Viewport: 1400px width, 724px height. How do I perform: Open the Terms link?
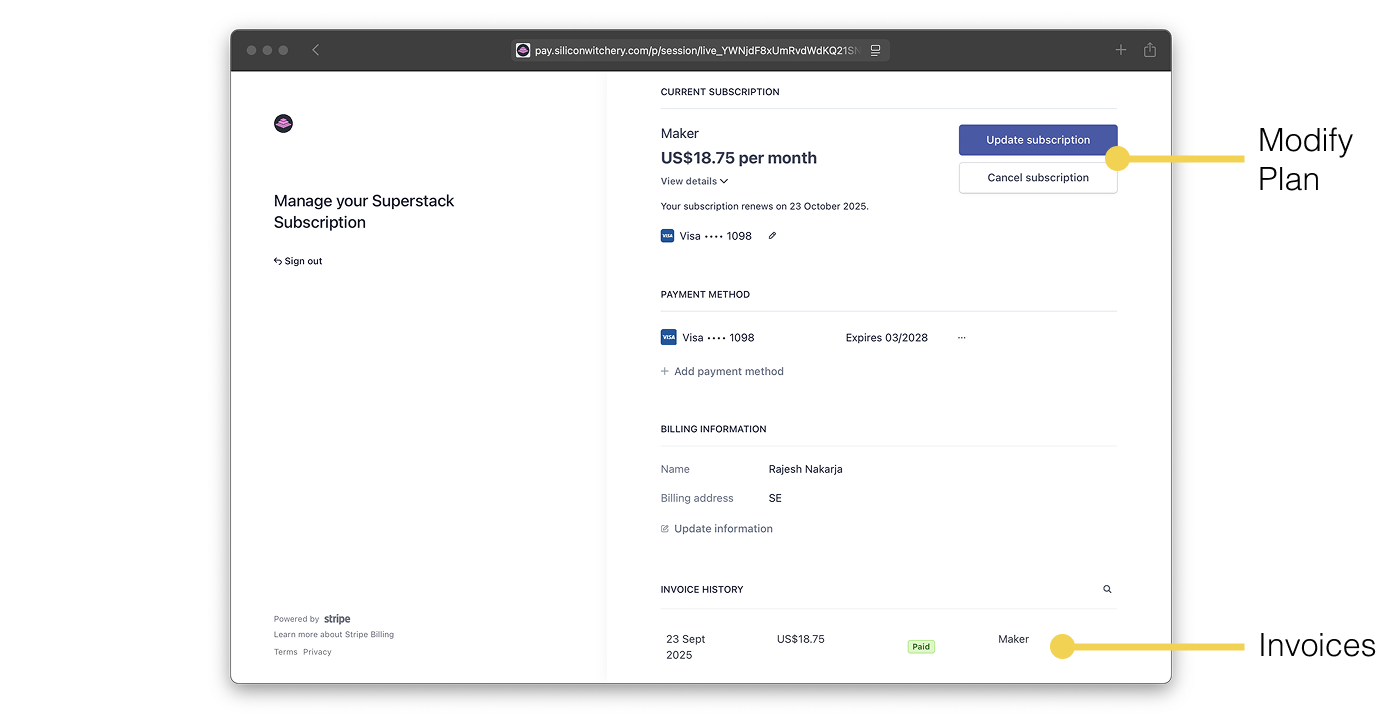[x=286, y=652]
